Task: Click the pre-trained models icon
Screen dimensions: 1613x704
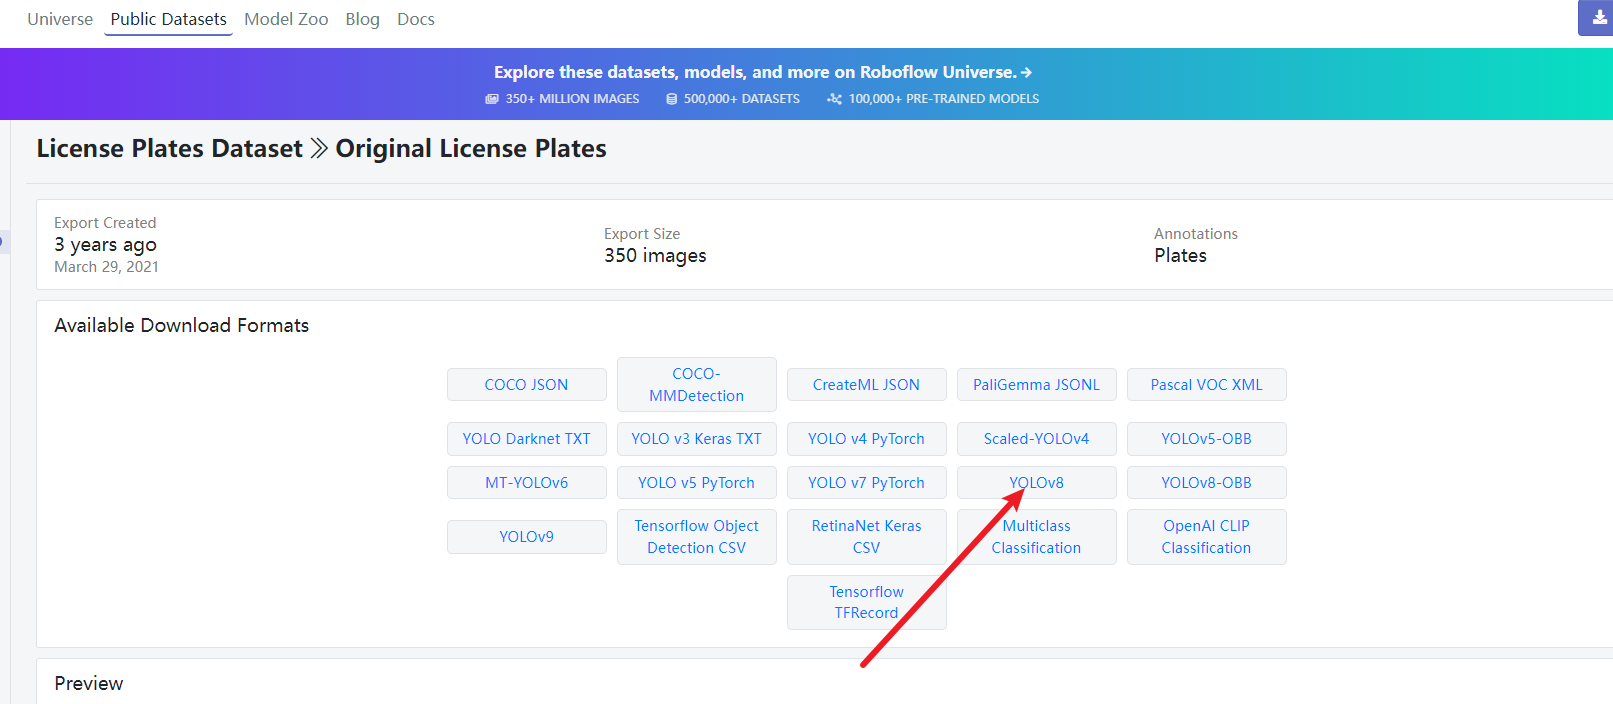Action: point(834,99)
